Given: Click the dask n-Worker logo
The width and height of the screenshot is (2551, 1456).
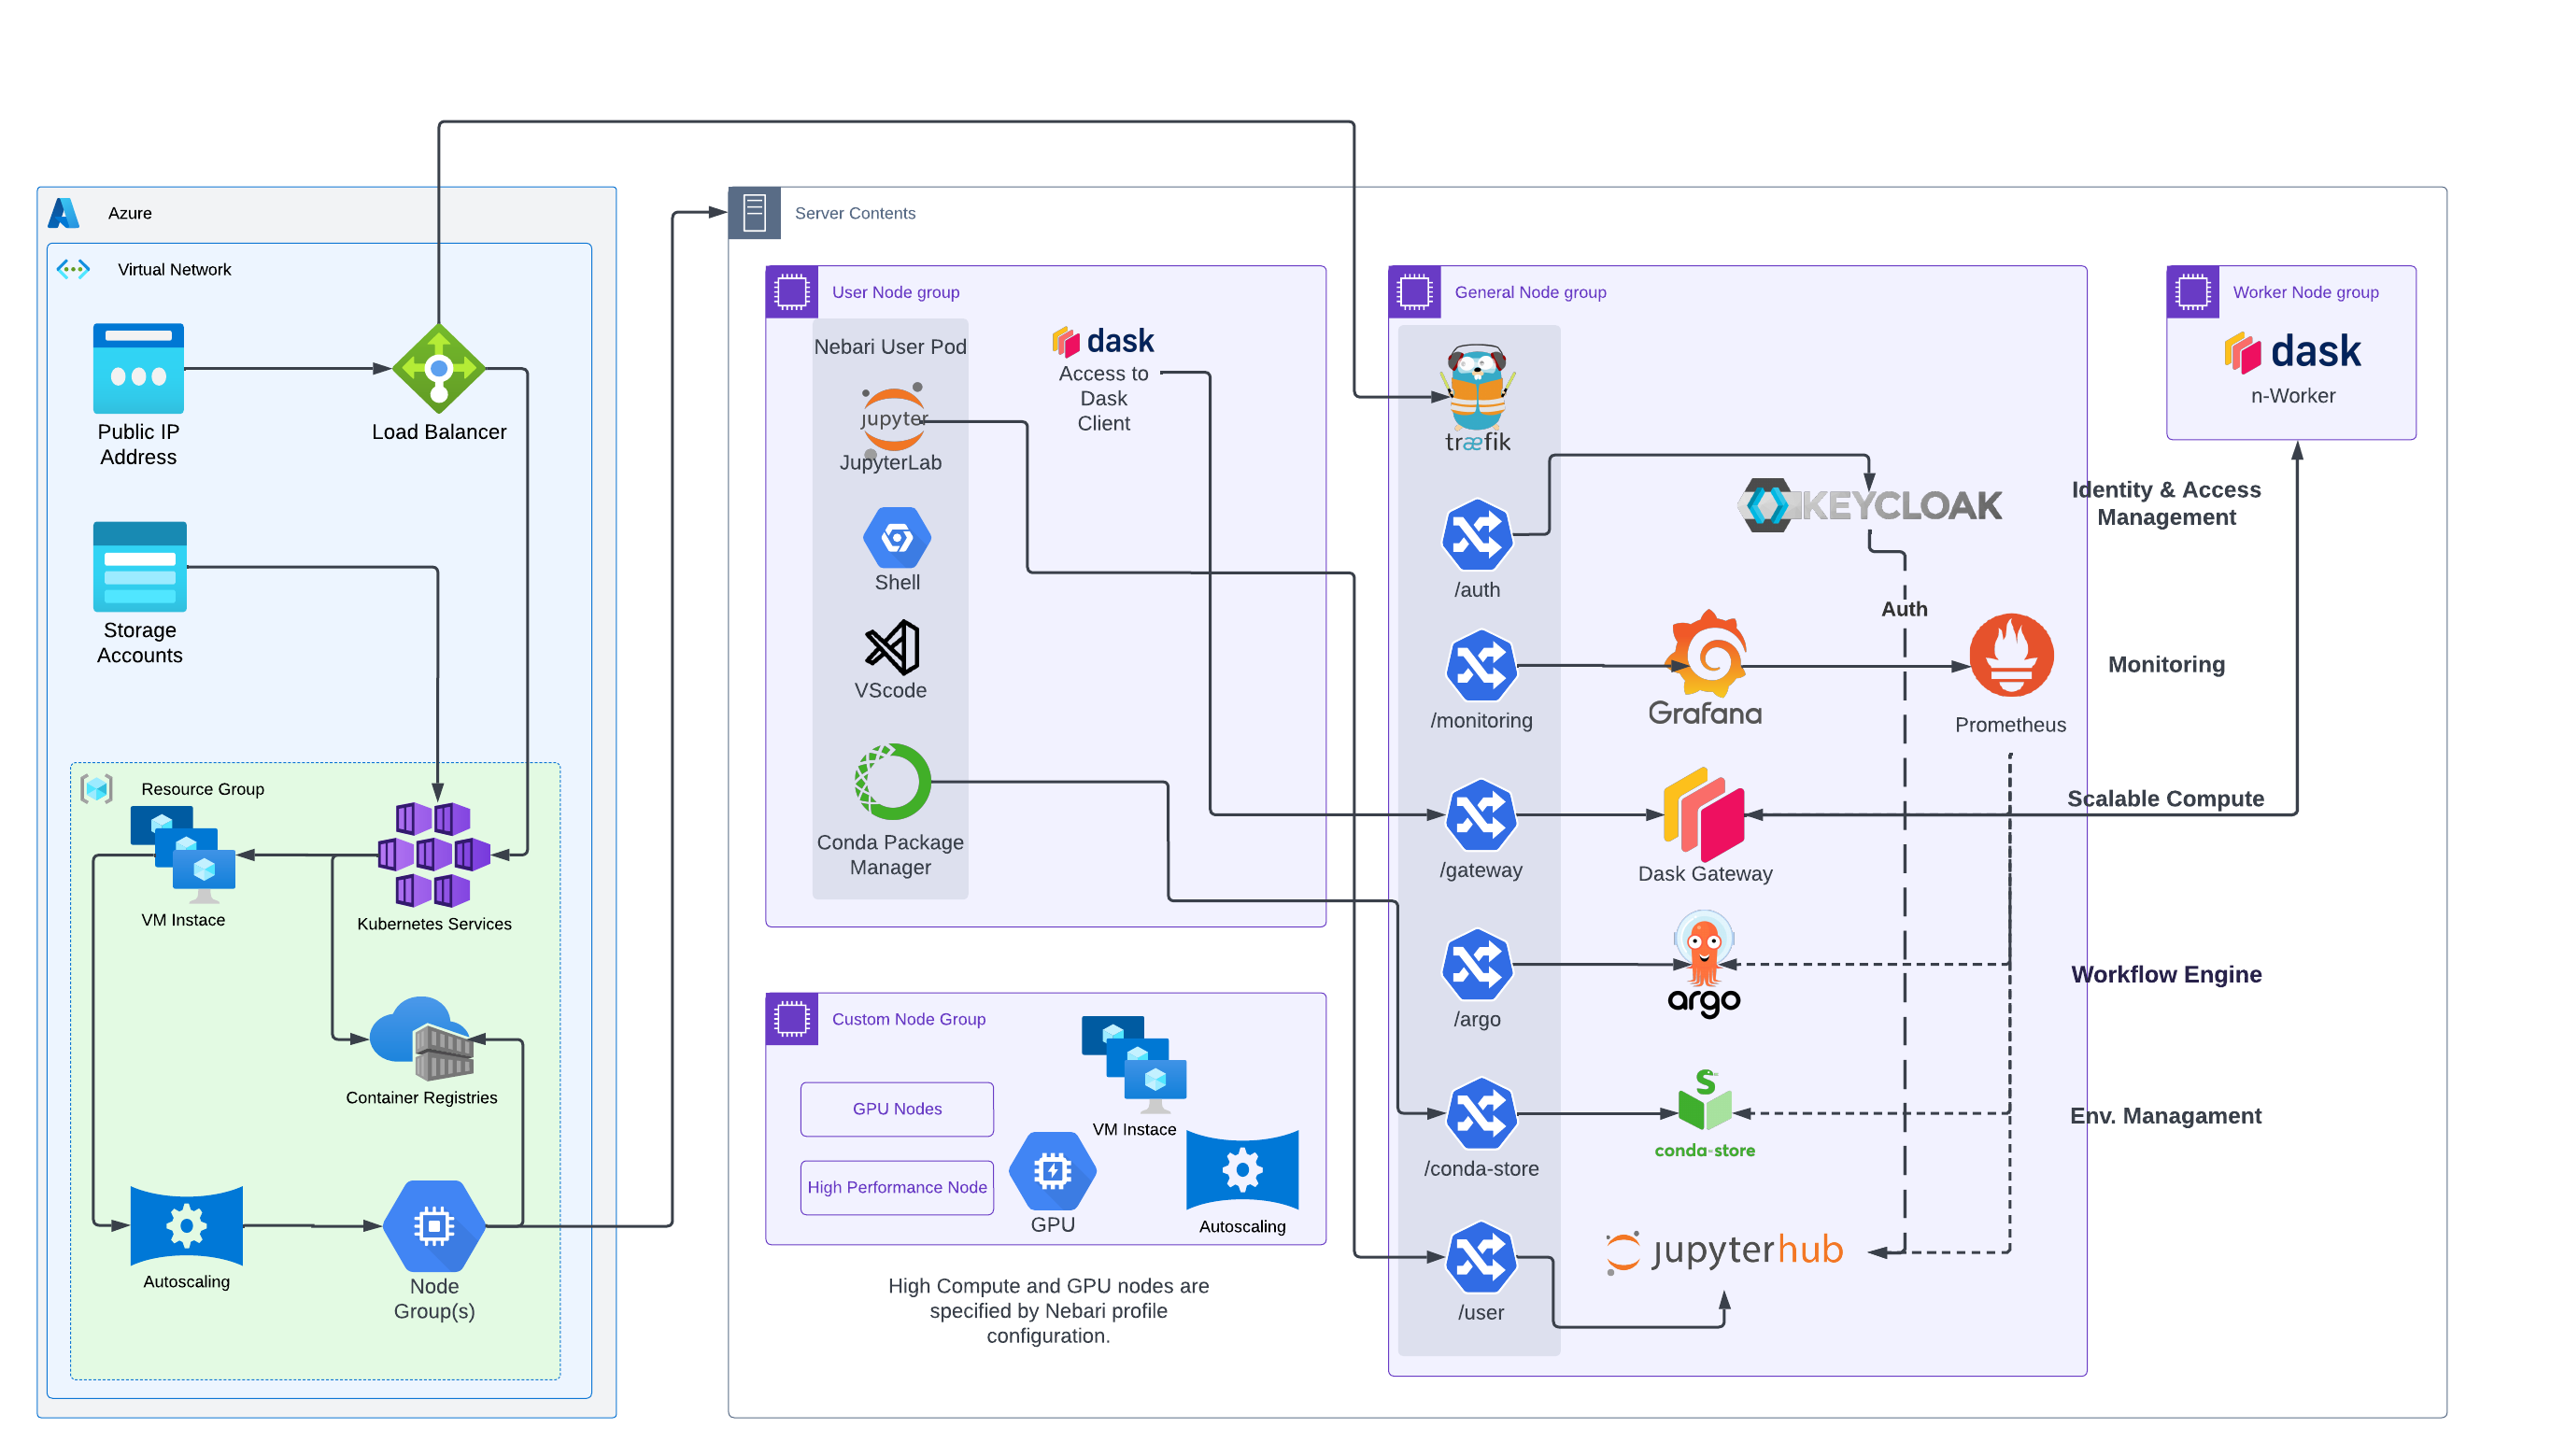Looking at the screenshot, I should click(x=2294, y=351).
